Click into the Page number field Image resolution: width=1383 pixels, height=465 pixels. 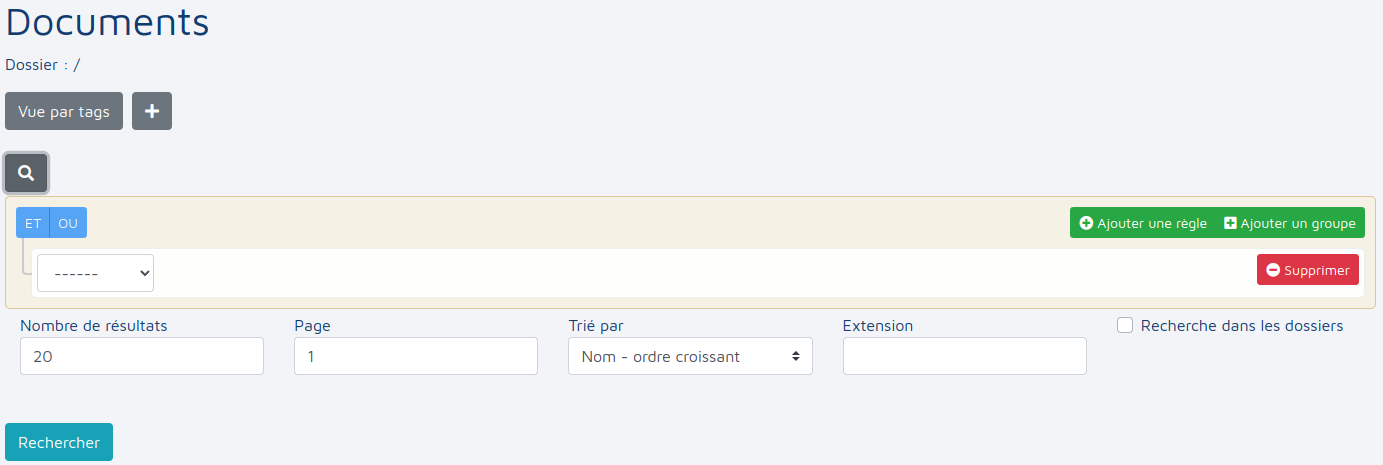click(x=415, y=356)
